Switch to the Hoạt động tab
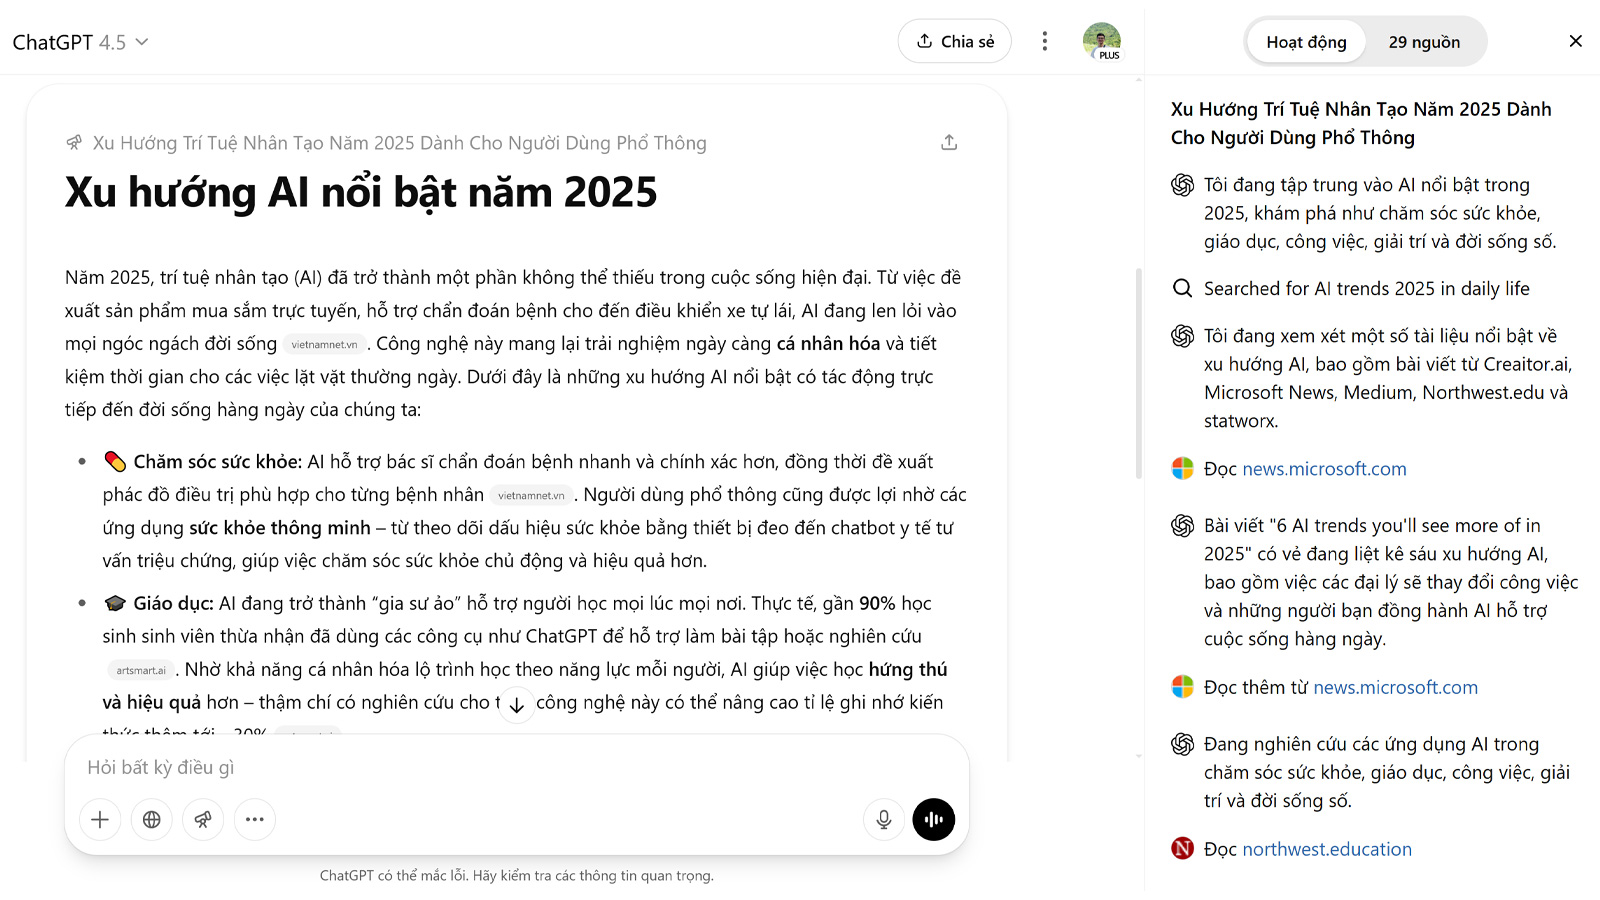1600x900 pixels. (x=1306, y=42)
